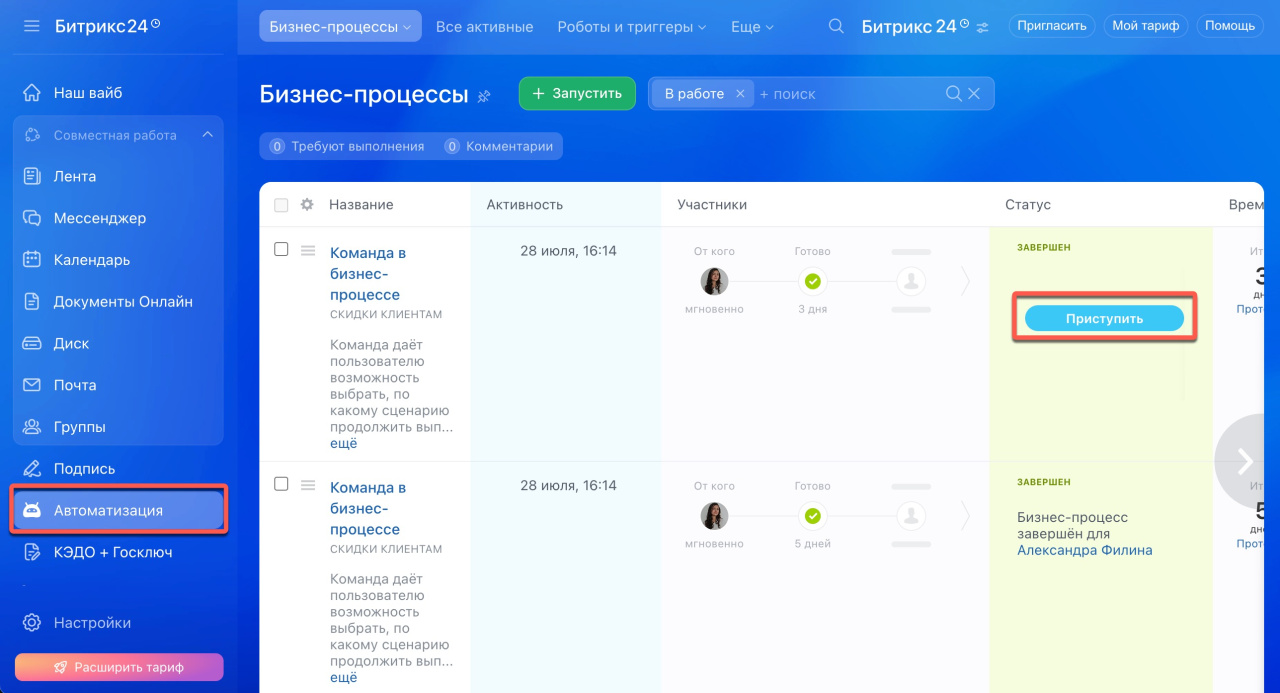Viewport: 1280px width, 693px height.
Task: Check the first business process row
Action: pos(281,249)
